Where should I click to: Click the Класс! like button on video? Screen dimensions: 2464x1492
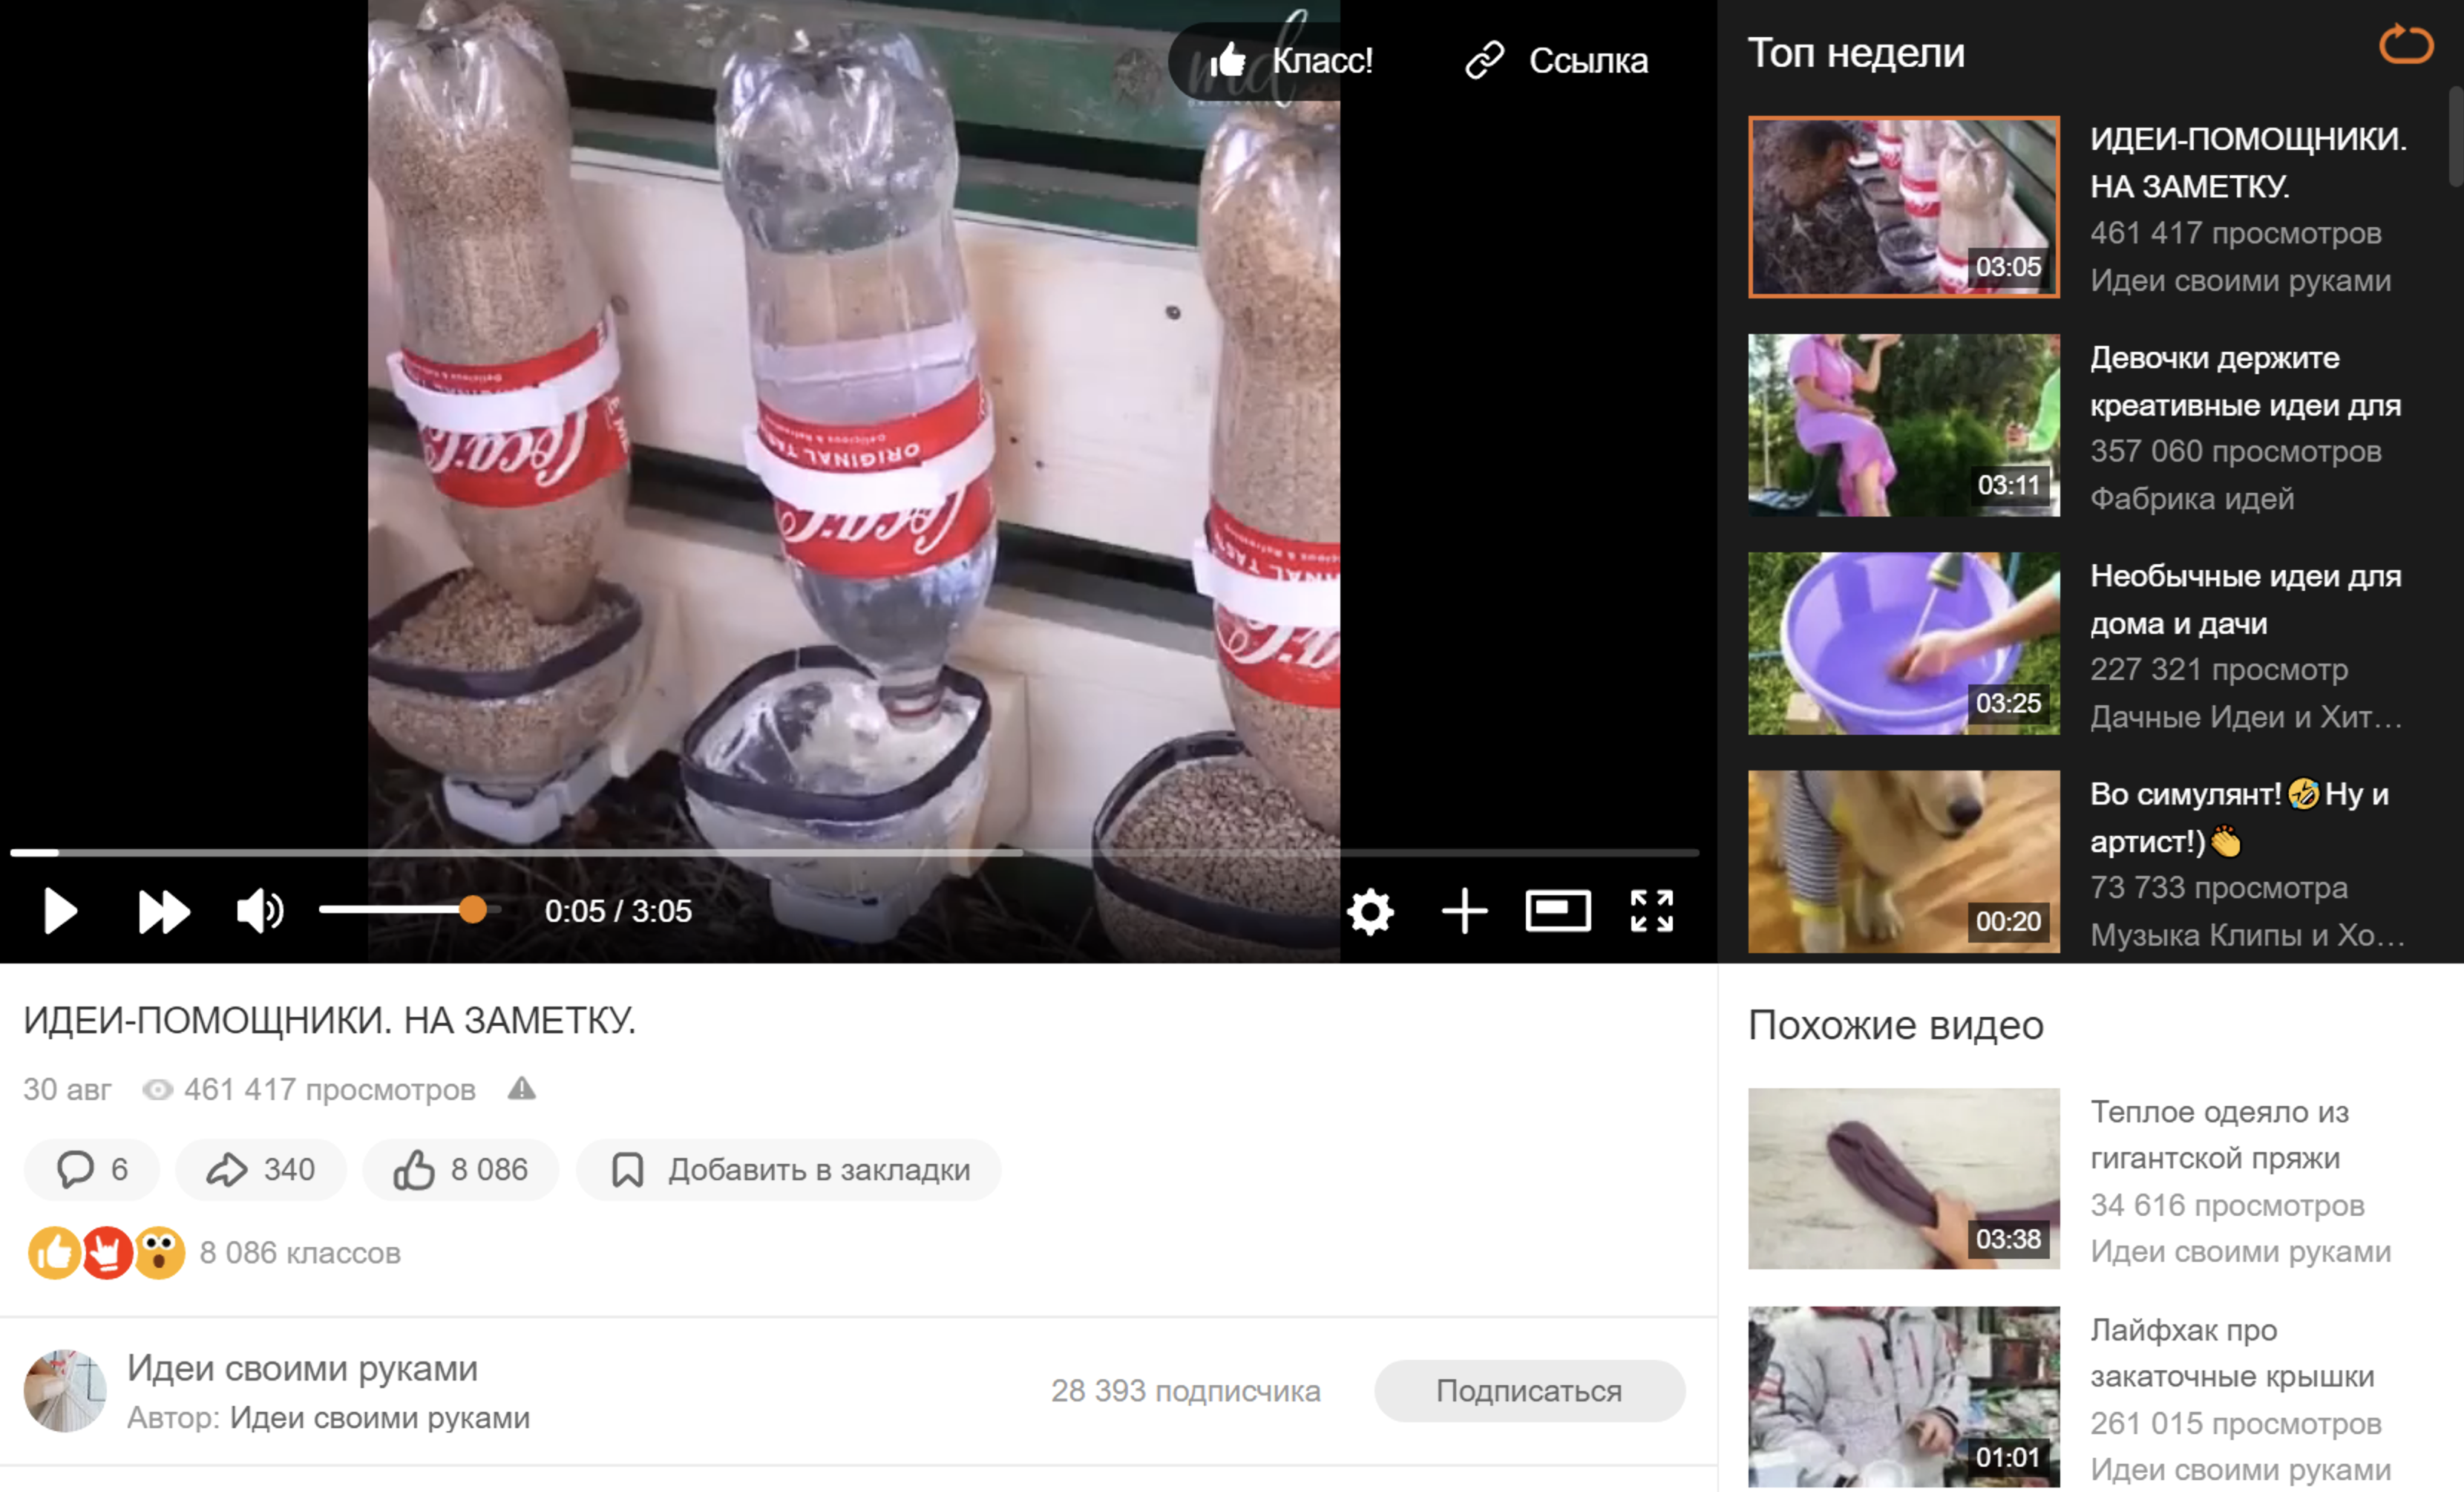click(x=1291, y=61)
